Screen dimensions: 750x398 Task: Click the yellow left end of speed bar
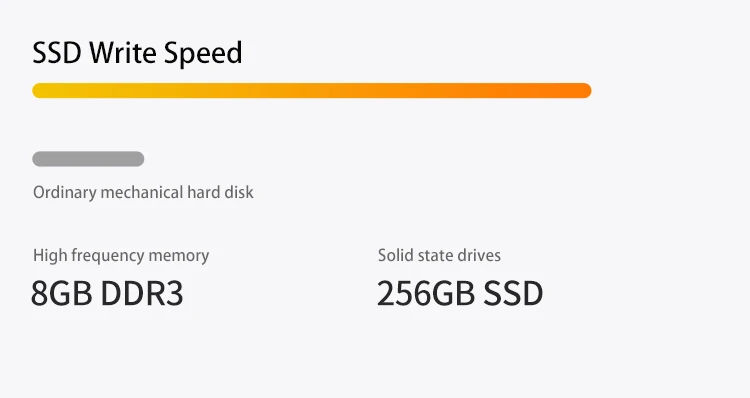tap(41, 90)
